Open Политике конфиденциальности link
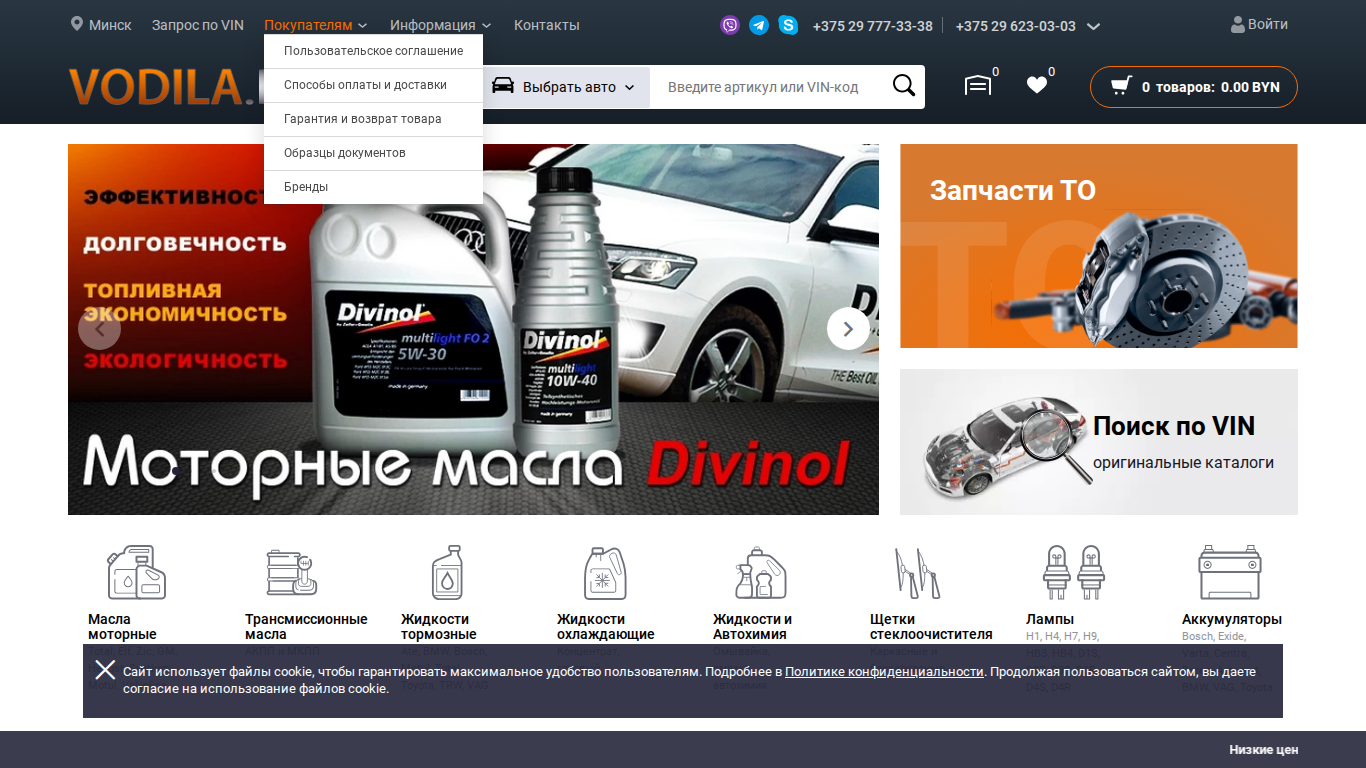 pos(884,672)
